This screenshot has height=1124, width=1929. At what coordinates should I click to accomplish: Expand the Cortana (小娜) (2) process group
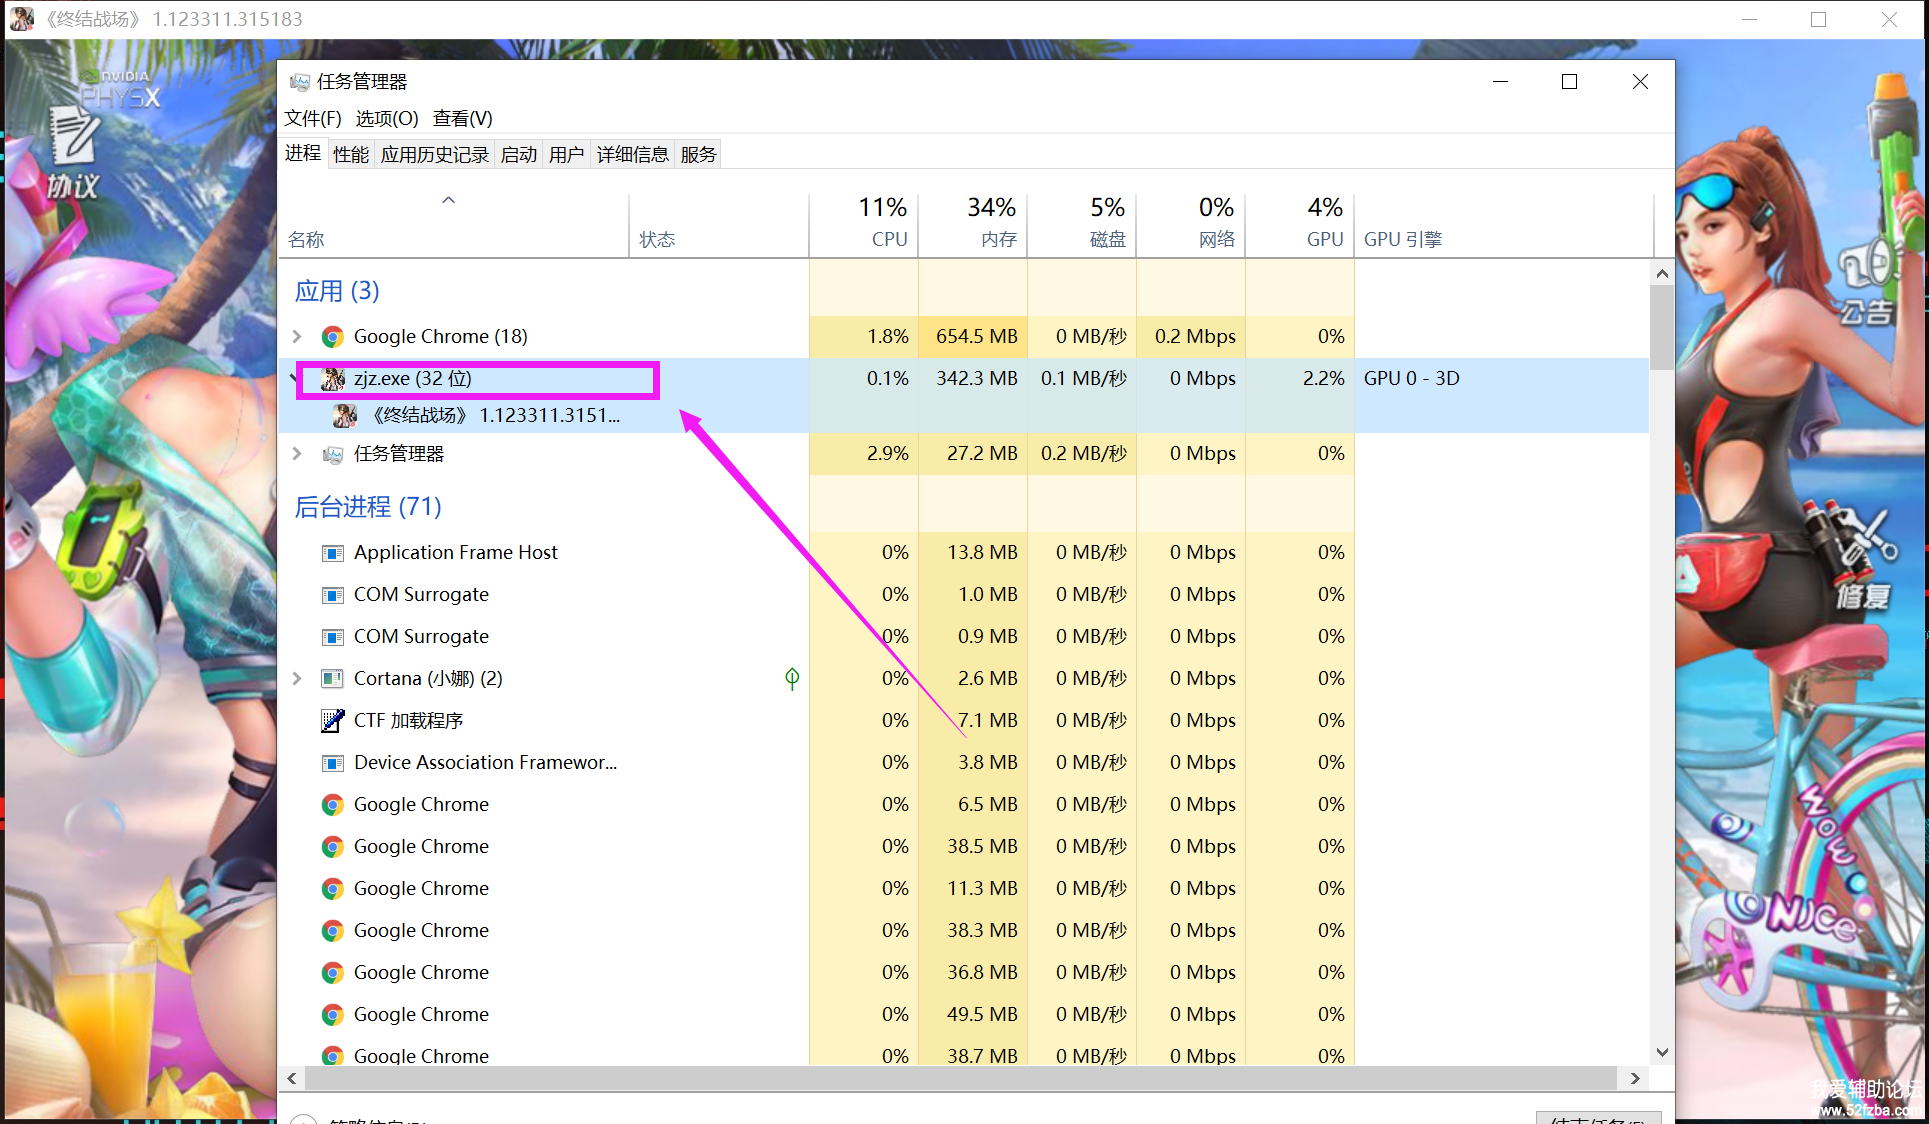pos(297,679)
